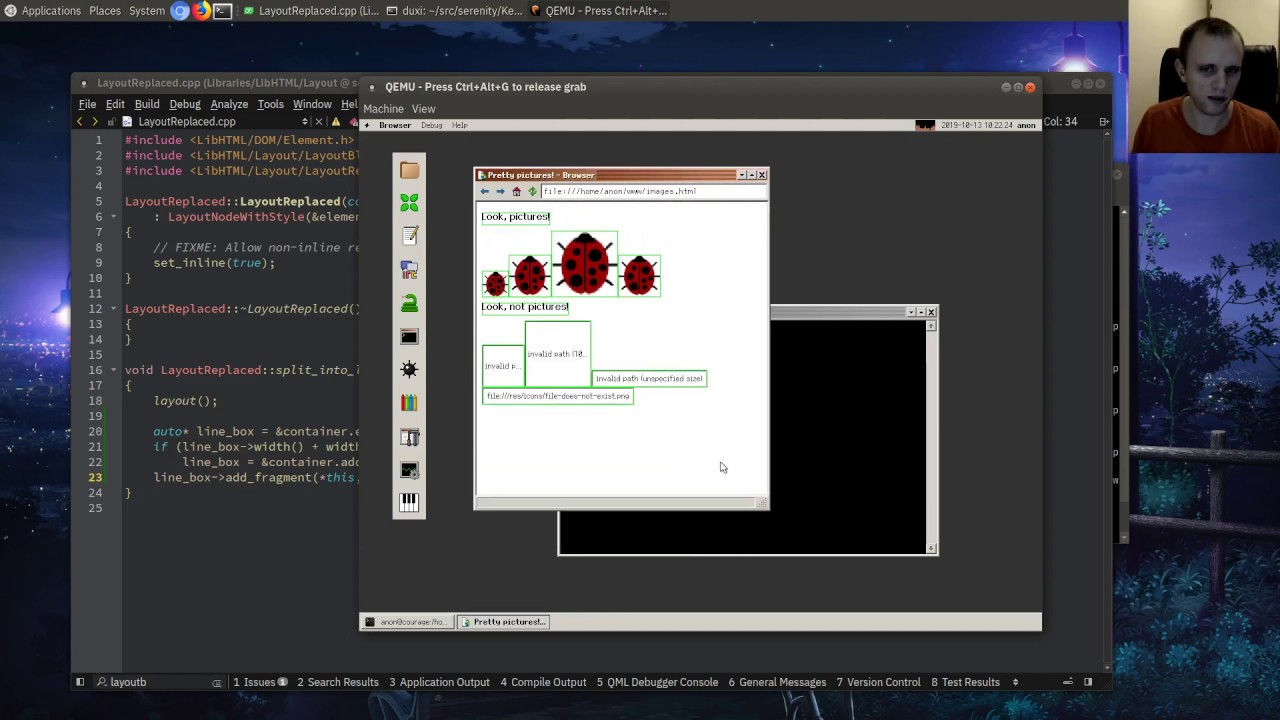This screenshot has height=720, width=1280.
Task: Click the layoutb locator search field
Action: tap(160, 682)
